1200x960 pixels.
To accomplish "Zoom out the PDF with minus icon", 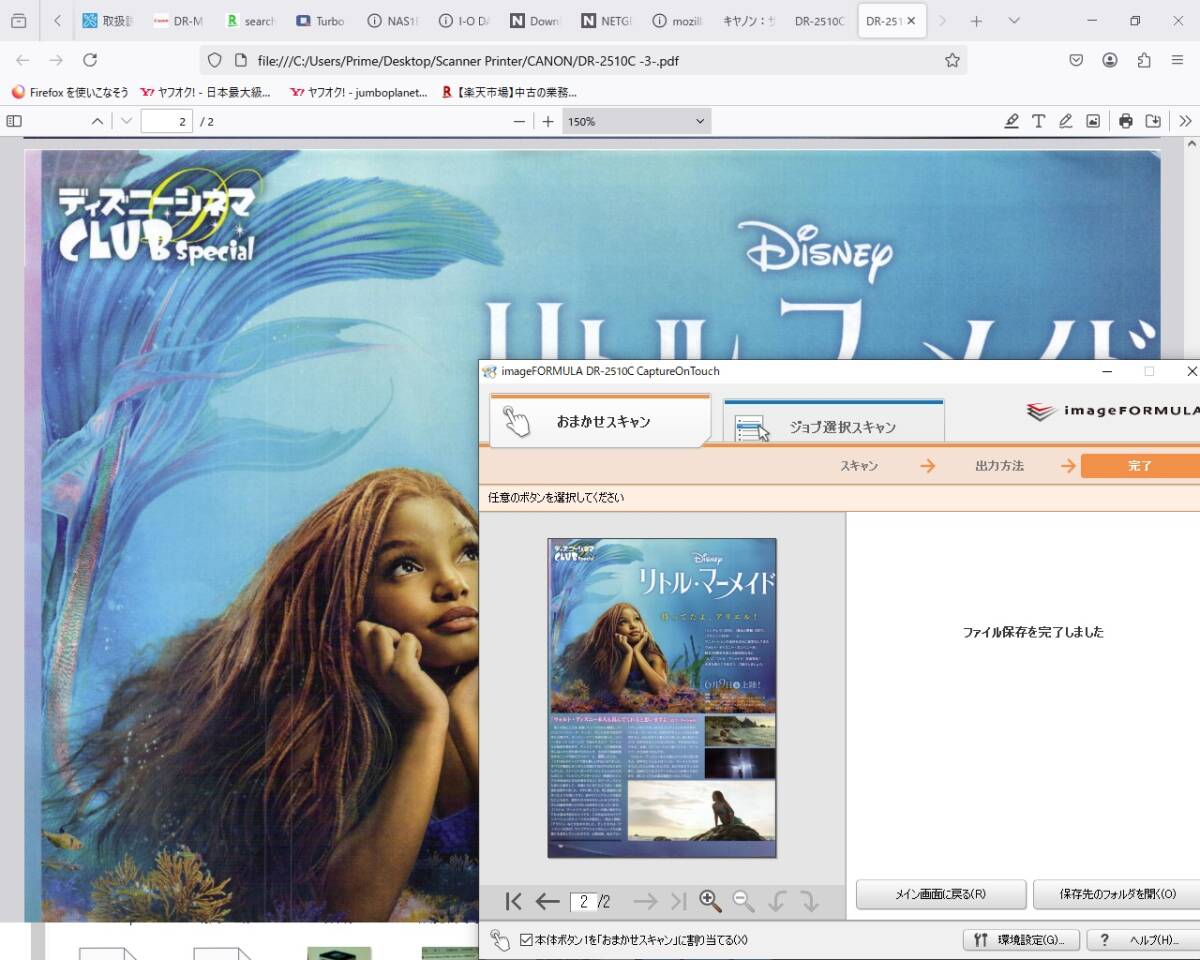I will point(519,121).
